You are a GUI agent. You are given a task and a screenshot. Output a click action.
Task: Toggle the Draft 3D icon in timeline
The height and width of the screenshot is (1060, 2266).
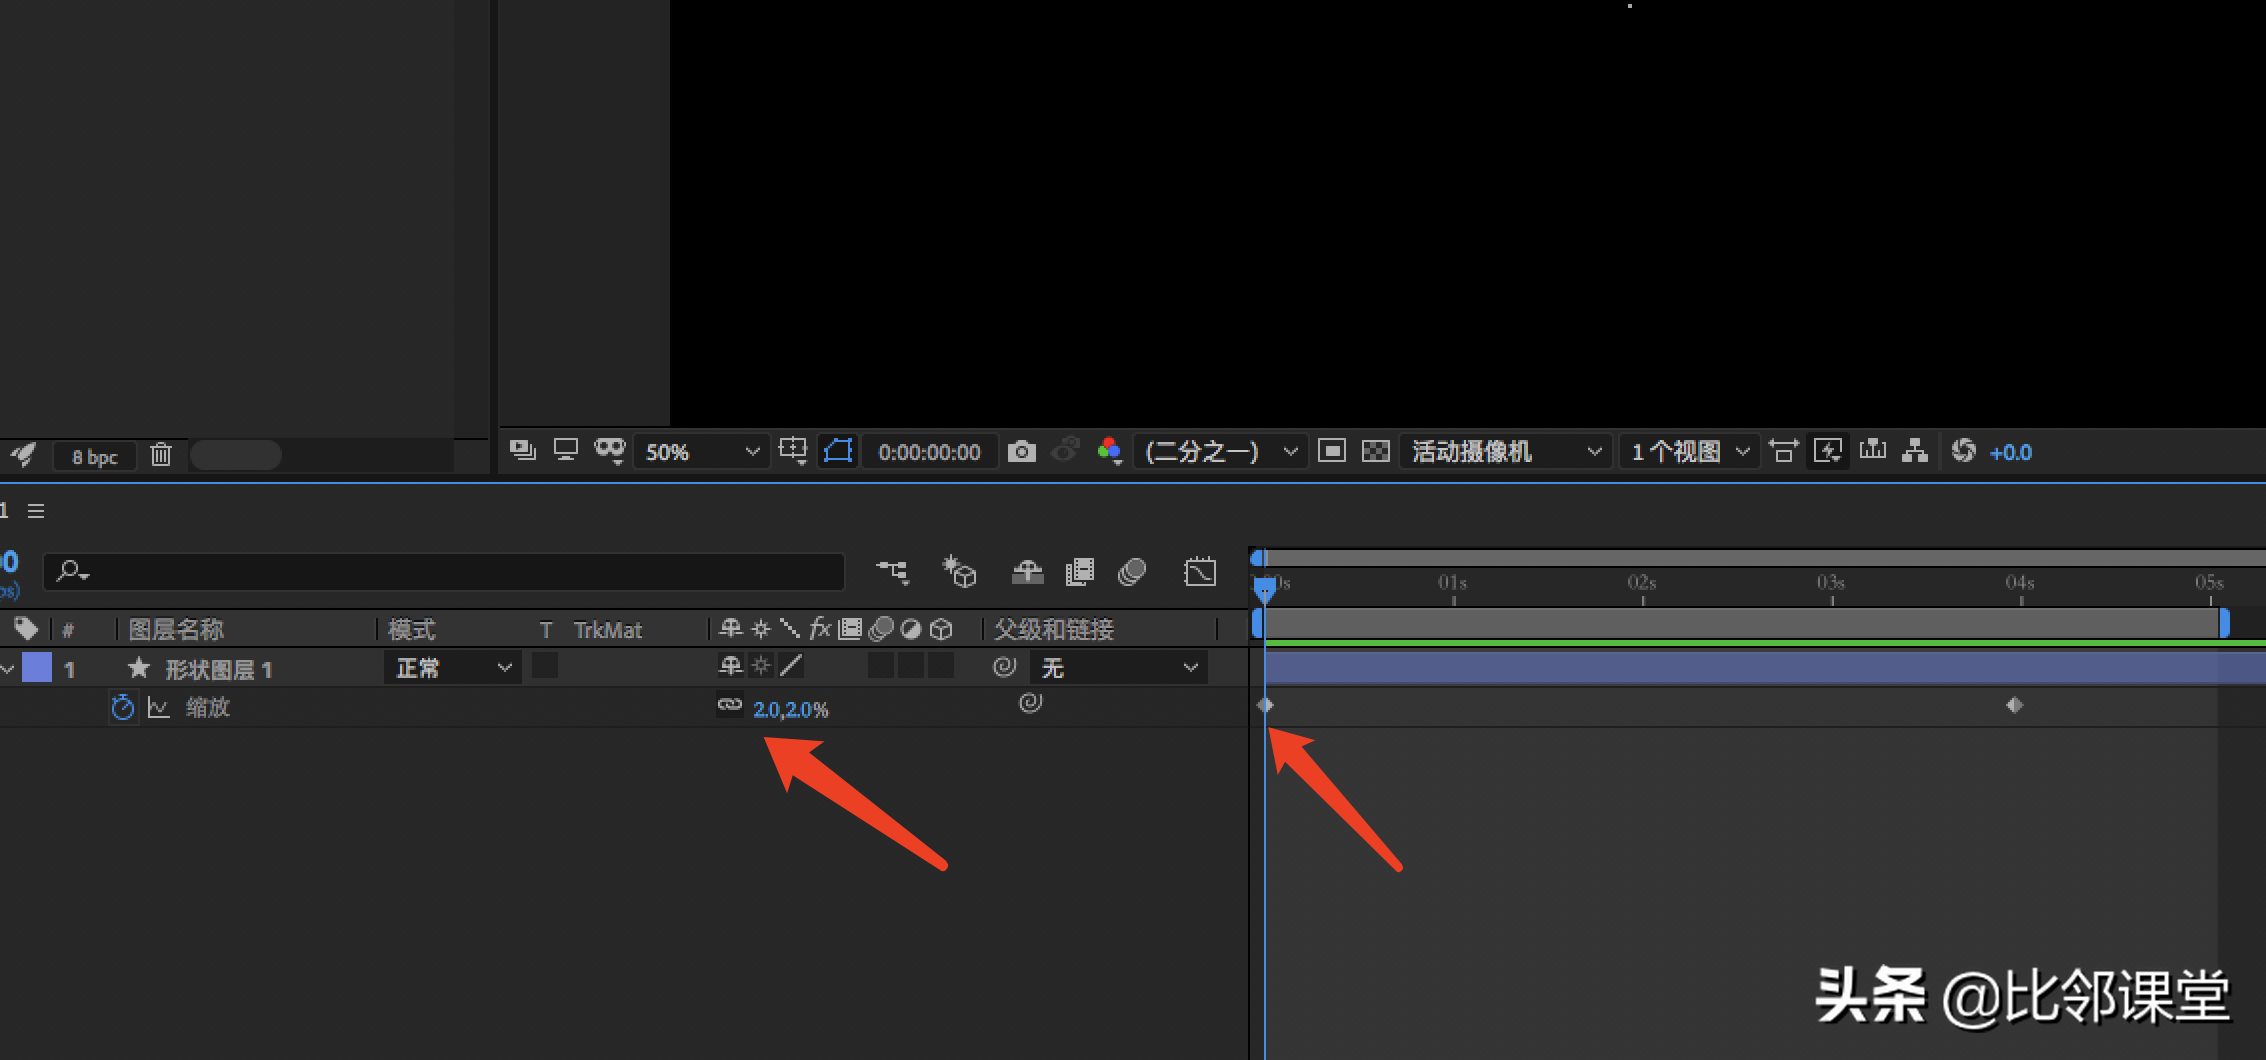click(958, 572)
